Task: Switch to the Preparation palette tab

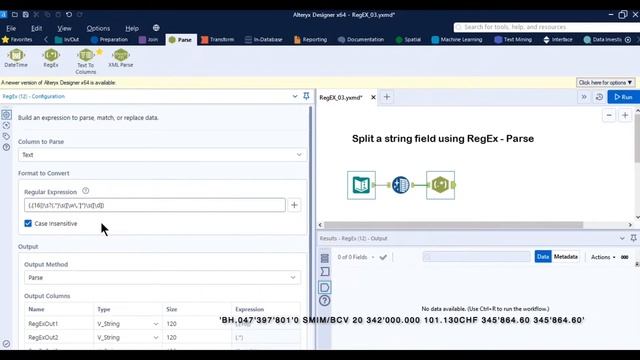Action: coord(109,40)
